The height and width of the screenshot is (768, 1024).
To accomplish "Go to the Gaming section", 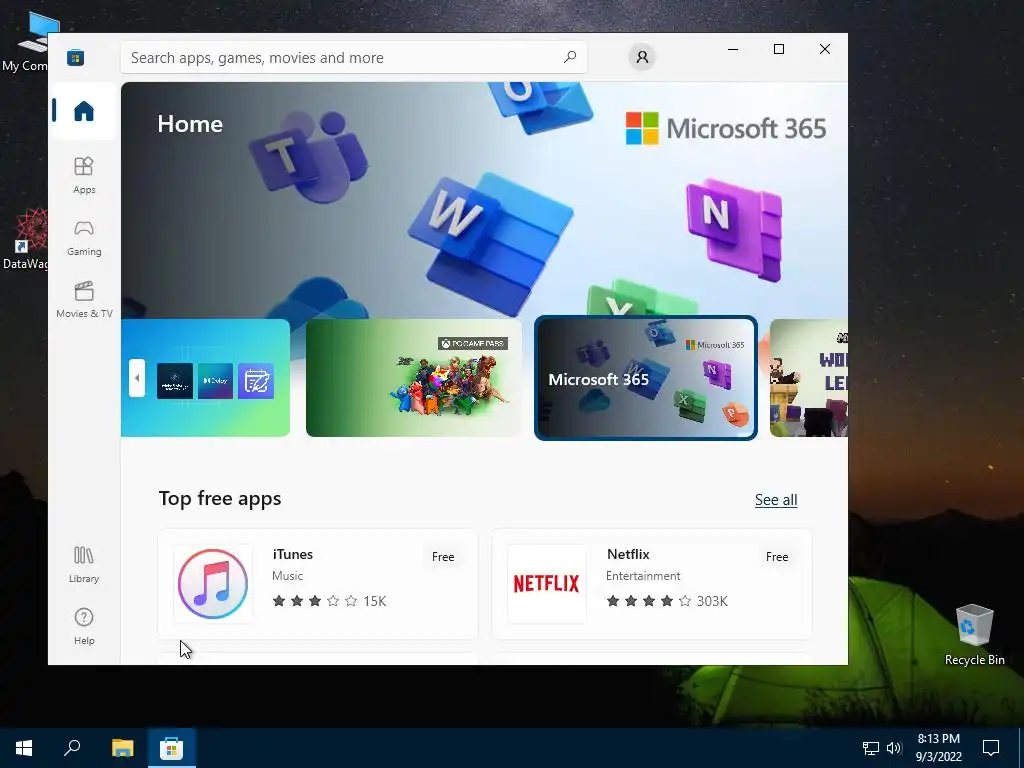I will (84, 238).
